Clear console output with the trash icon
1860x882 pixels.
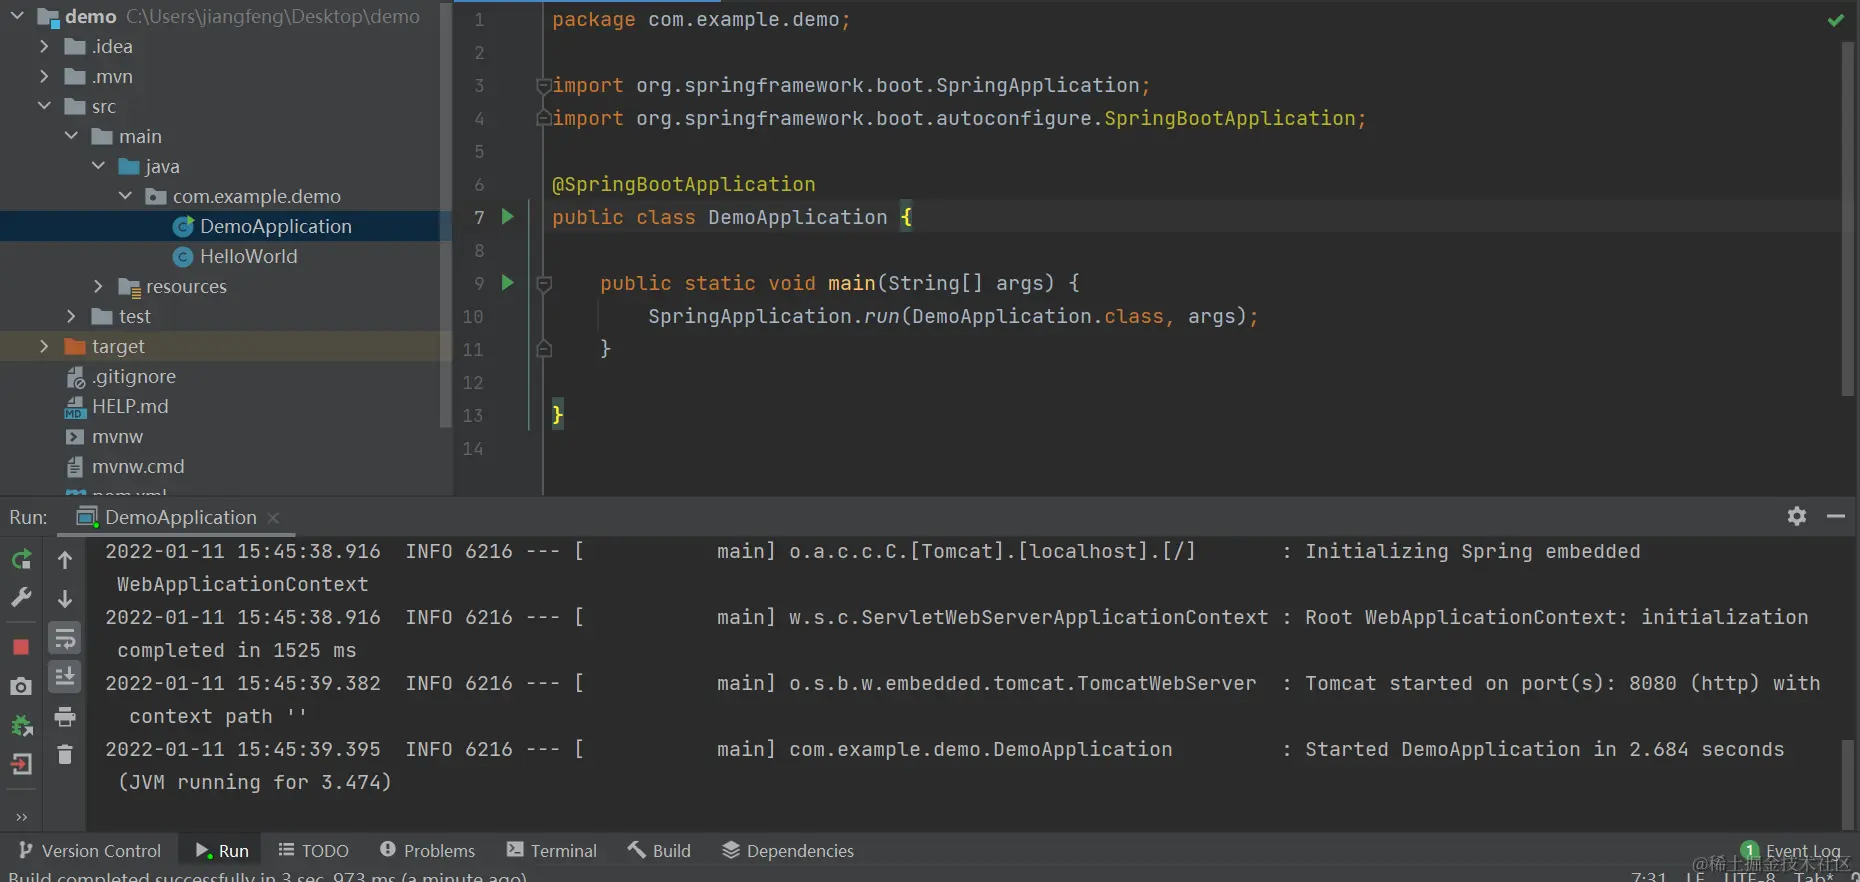[65, 755]
